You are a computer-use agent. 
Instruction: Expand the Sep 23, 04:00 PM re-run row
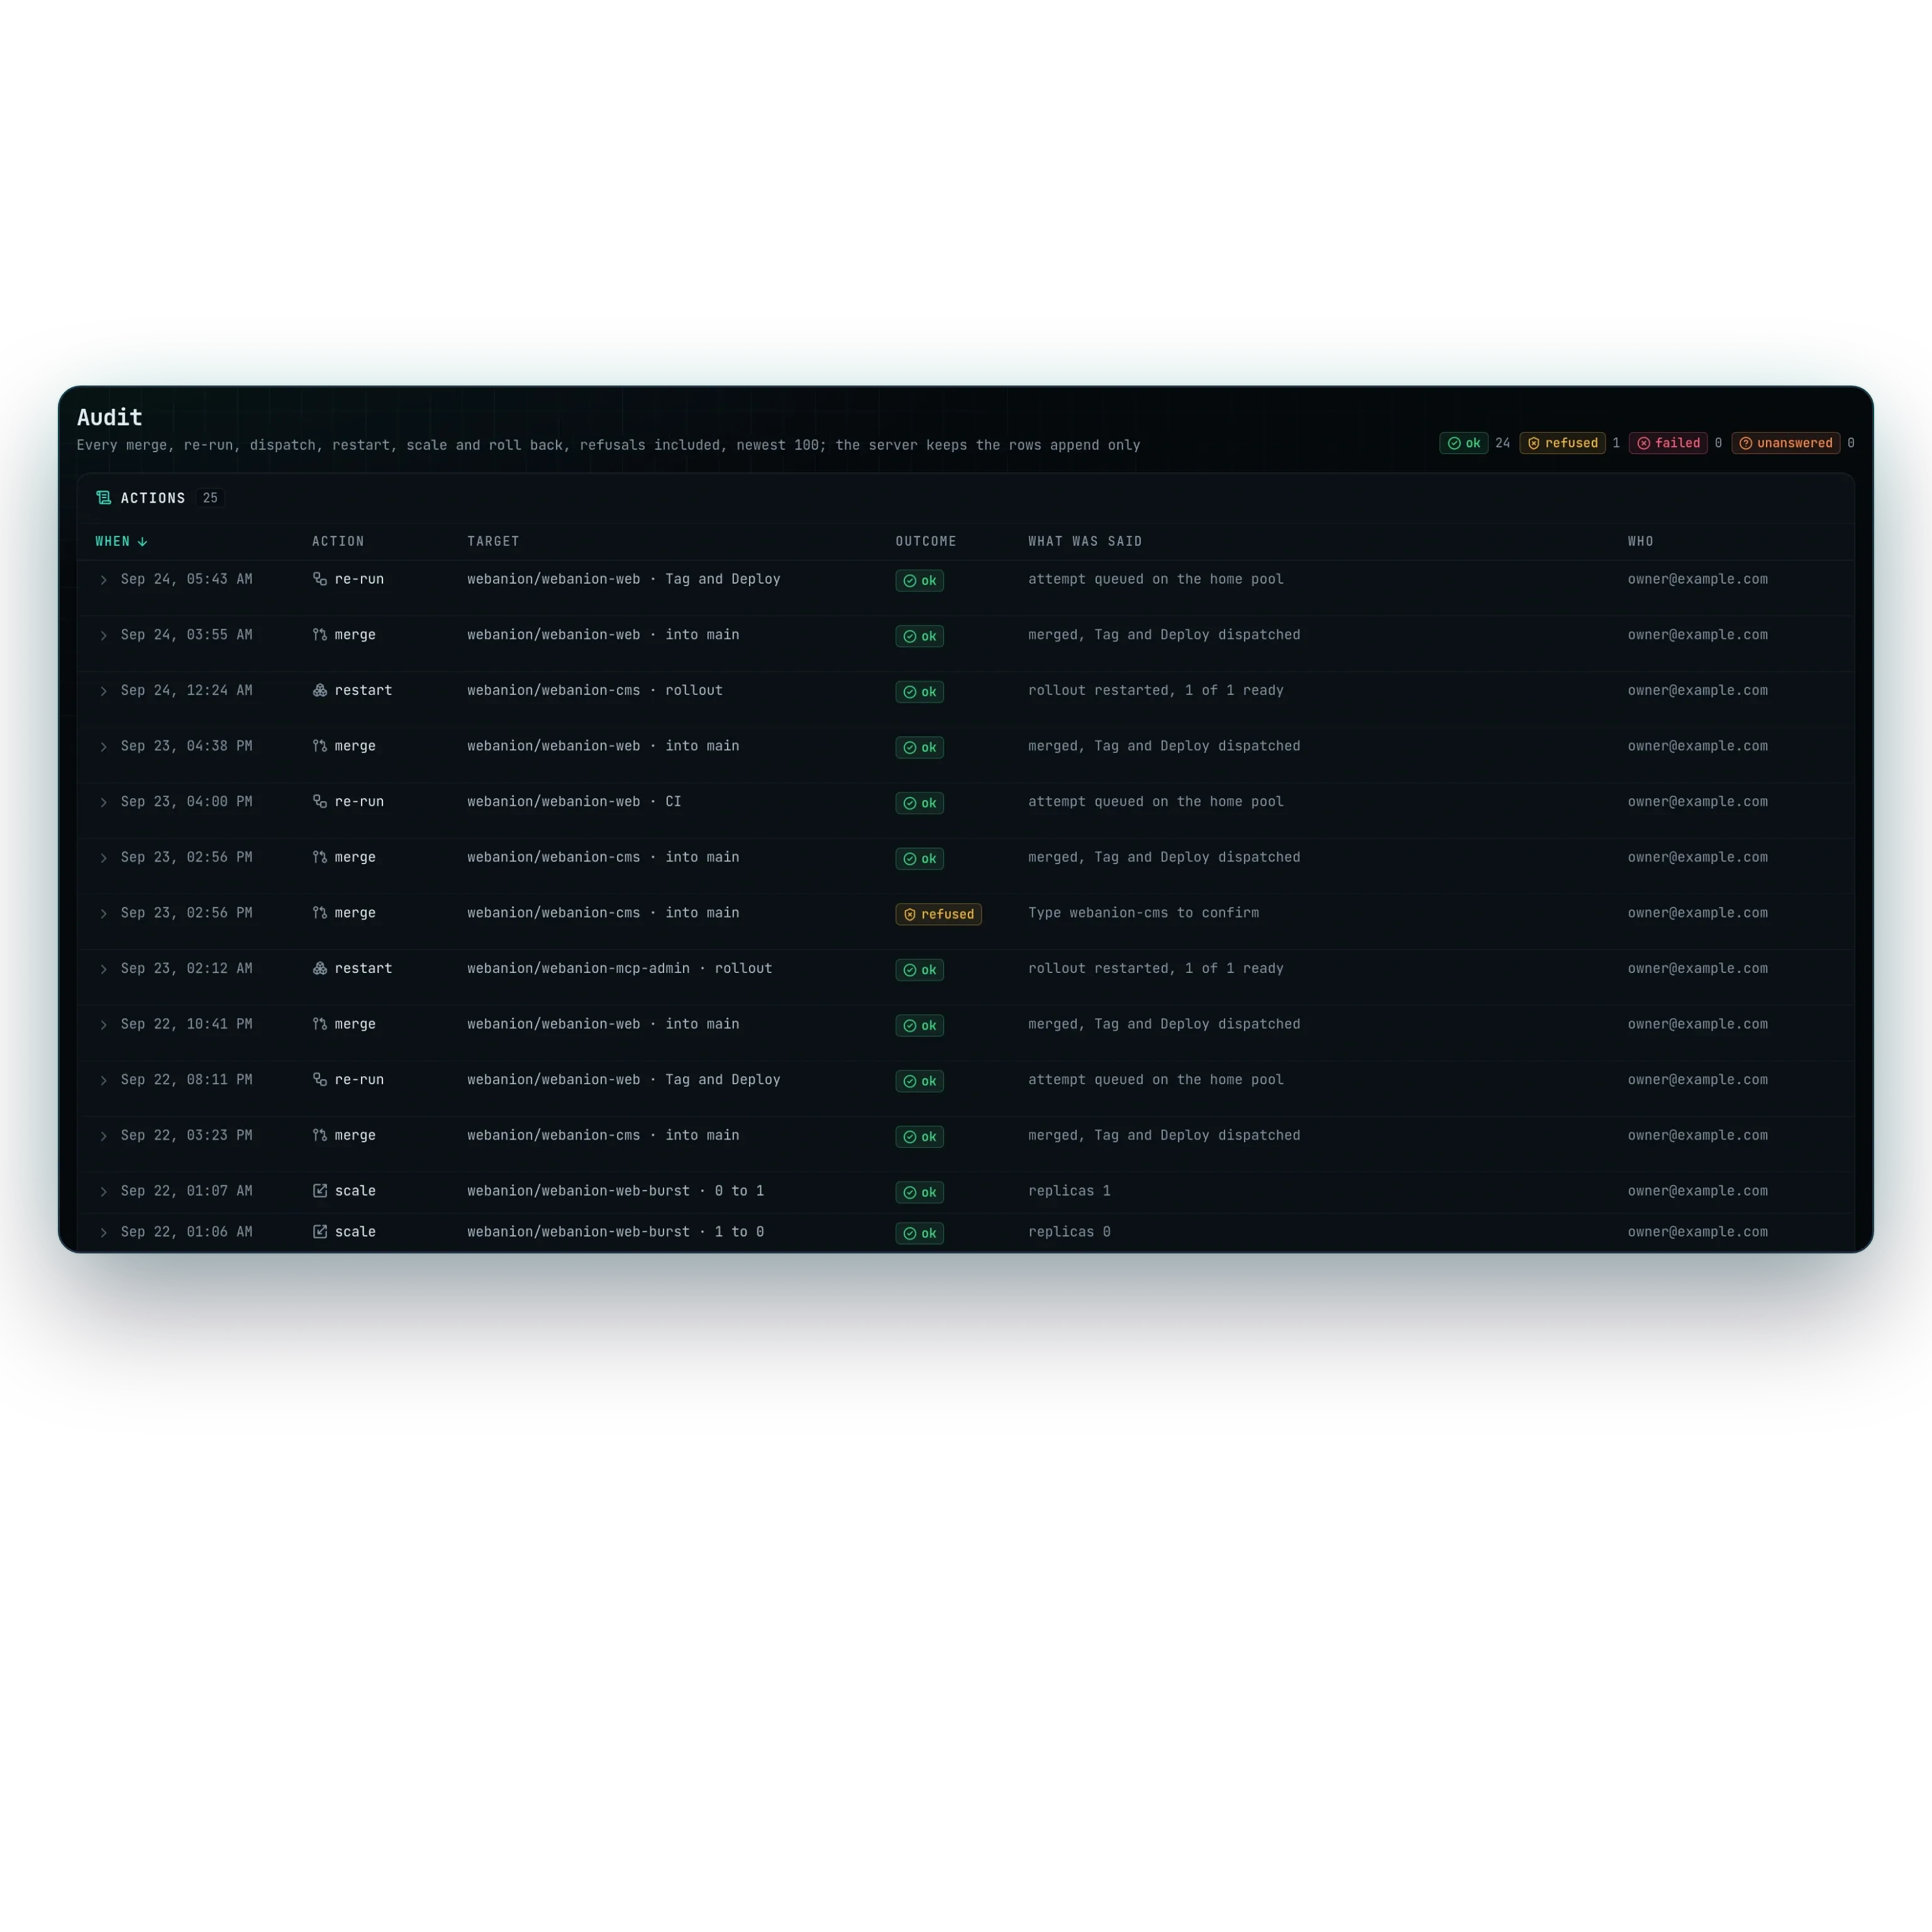pos(103,803)
